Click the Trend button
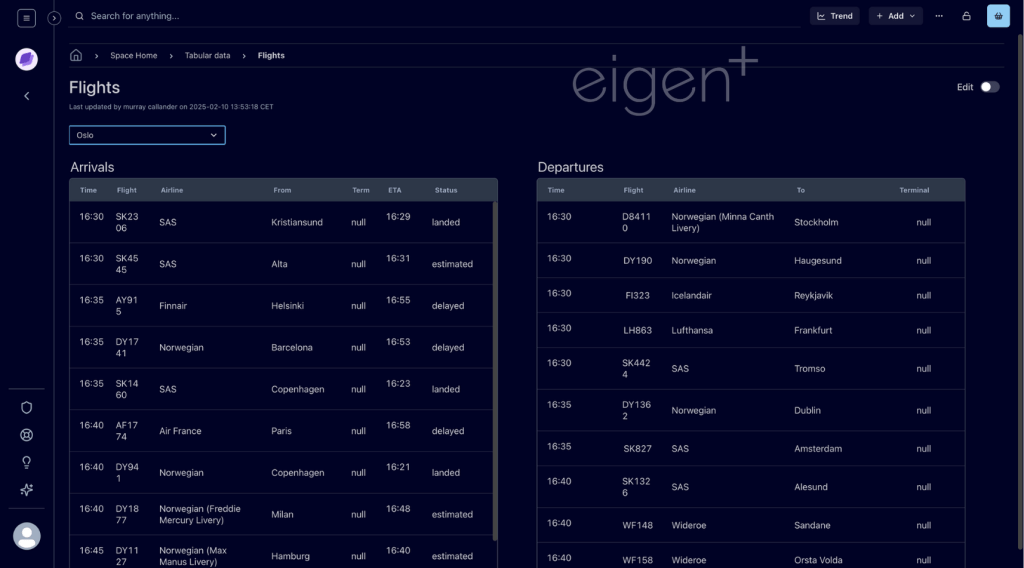Screen dimensions: 1024x568 coord(835,16)
